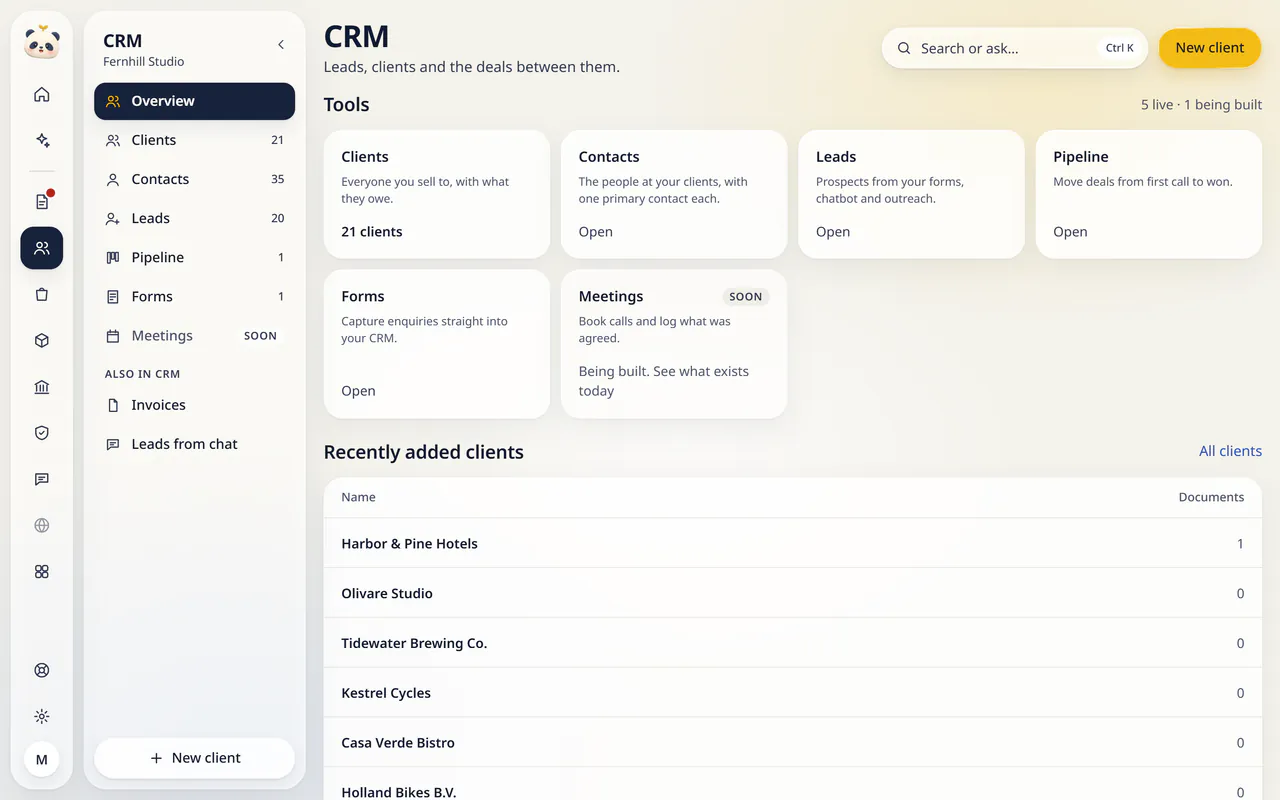Open the Forms tool card

[437, 344]
